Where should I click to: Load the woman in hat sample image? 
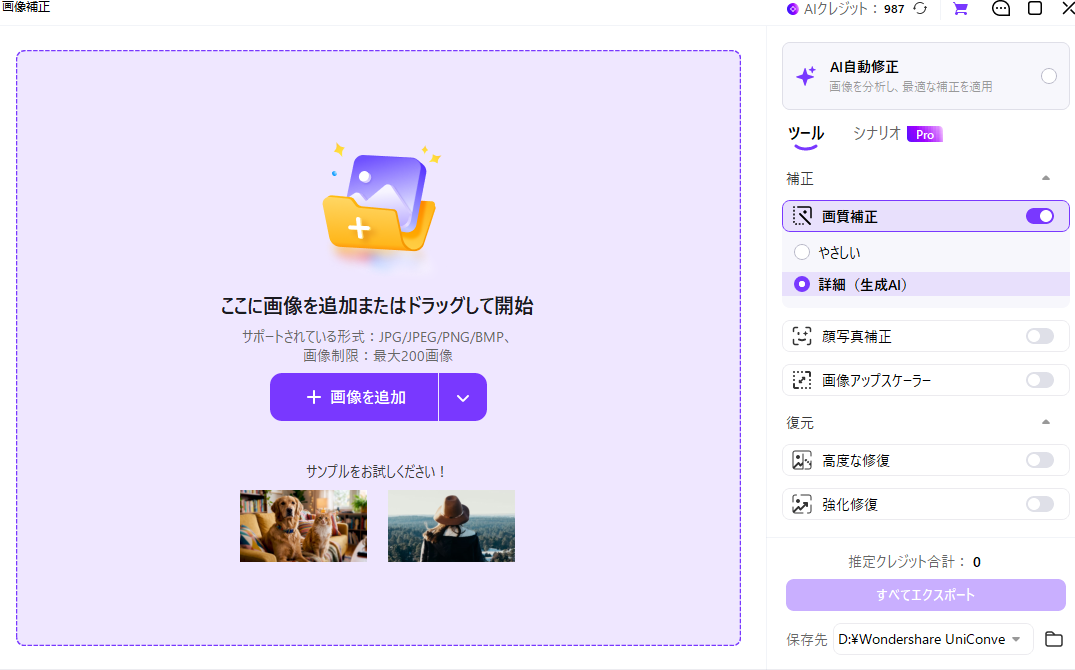click(x=451, y=526)
